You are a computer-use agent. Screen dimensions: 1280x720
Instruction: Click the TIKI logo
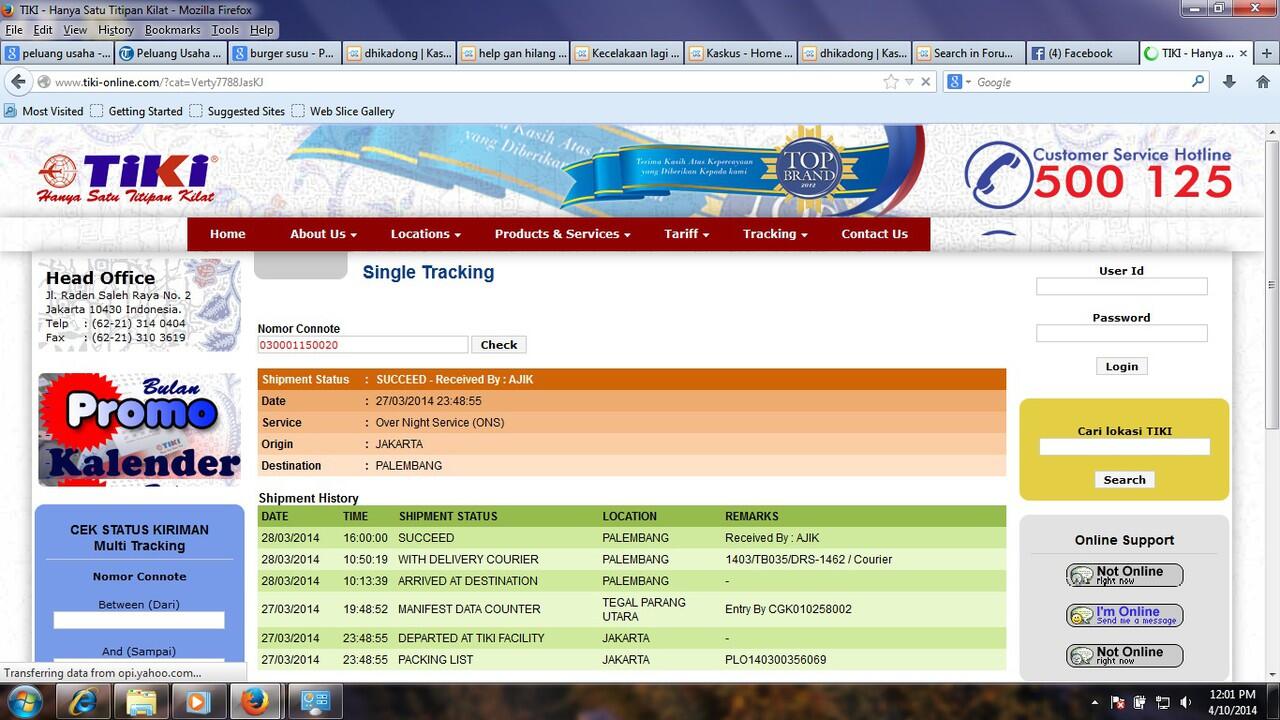click(x=128, y=178)
